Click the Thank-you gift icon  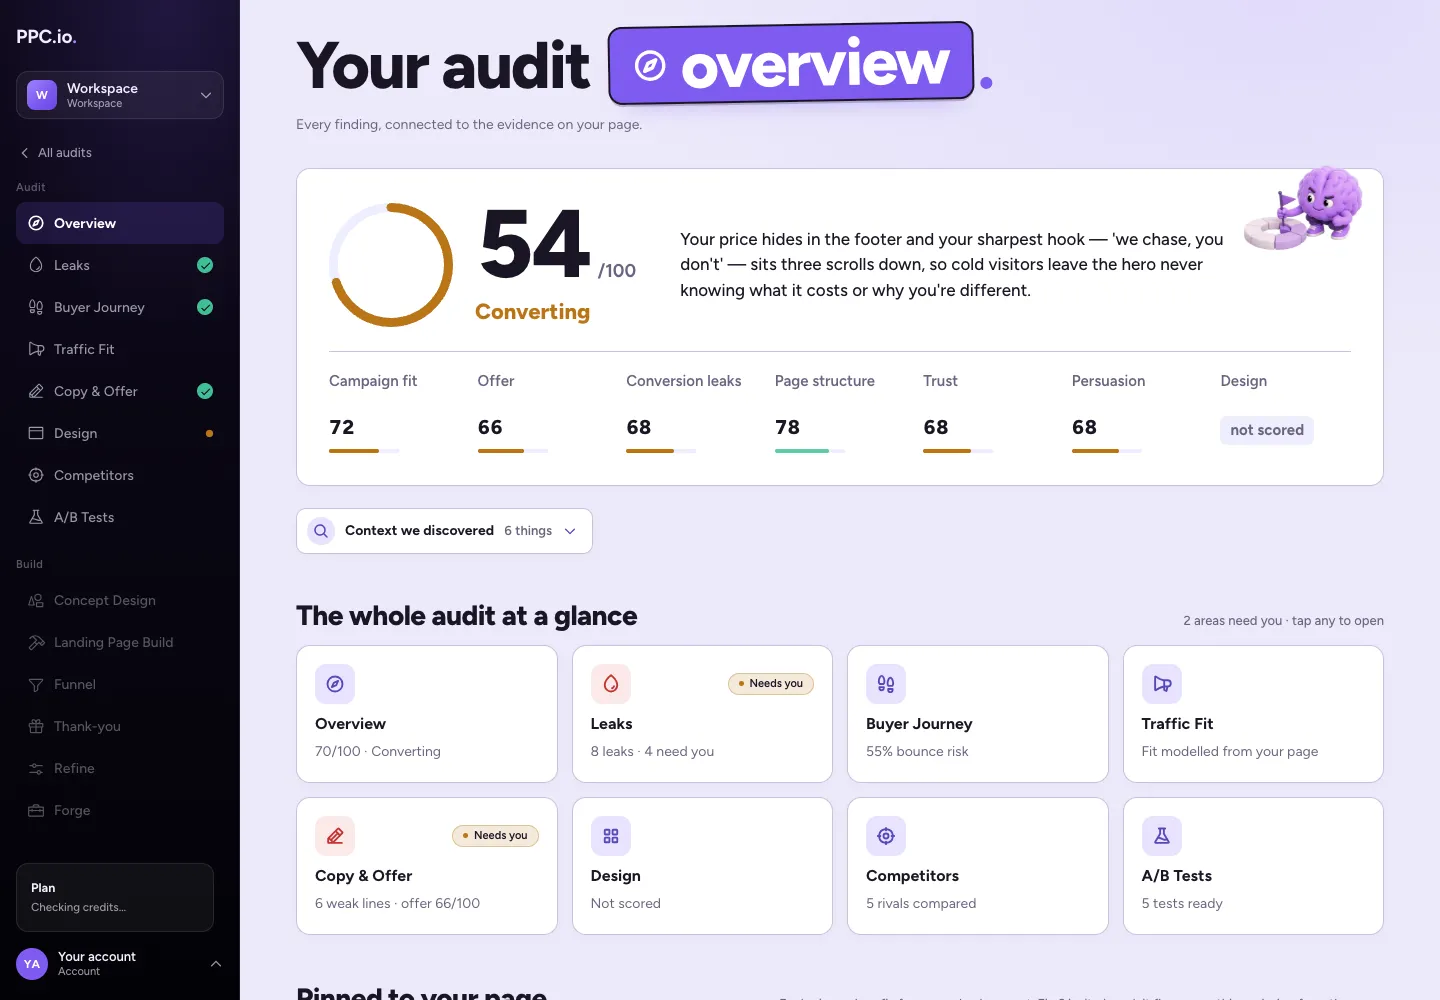(x=36, y=726)
